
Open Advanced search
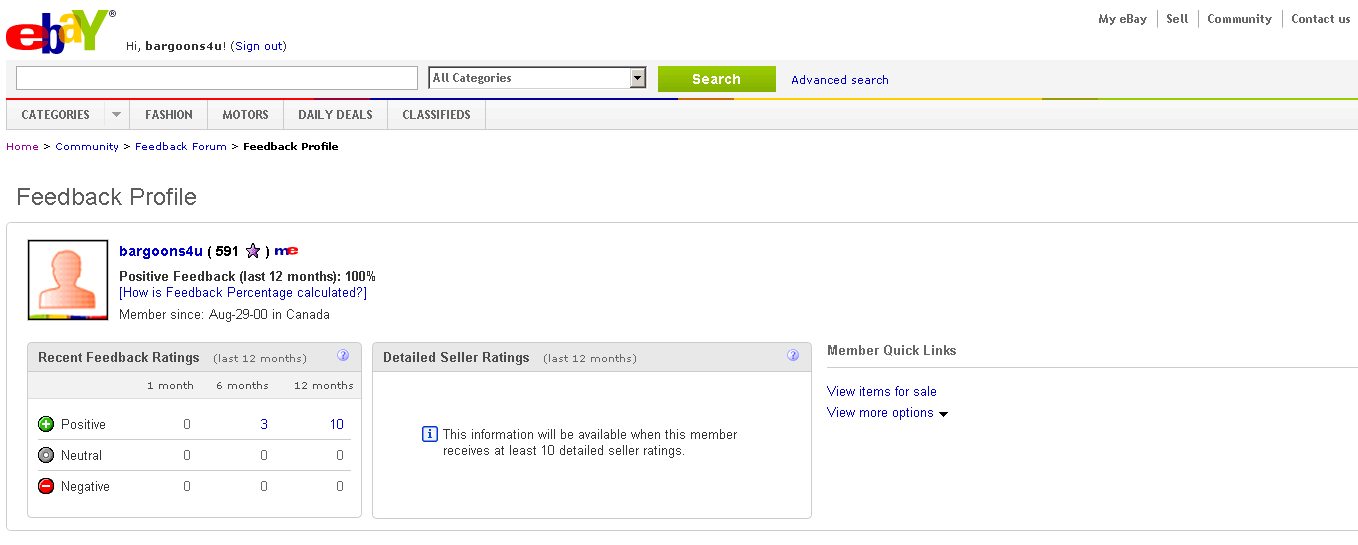tap(839, 80)
